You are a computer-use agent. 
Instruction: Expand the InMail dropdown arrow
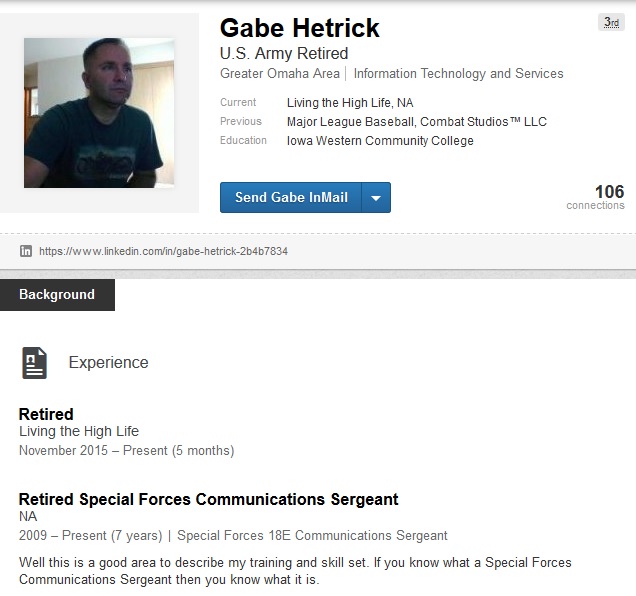coord(376,198)
